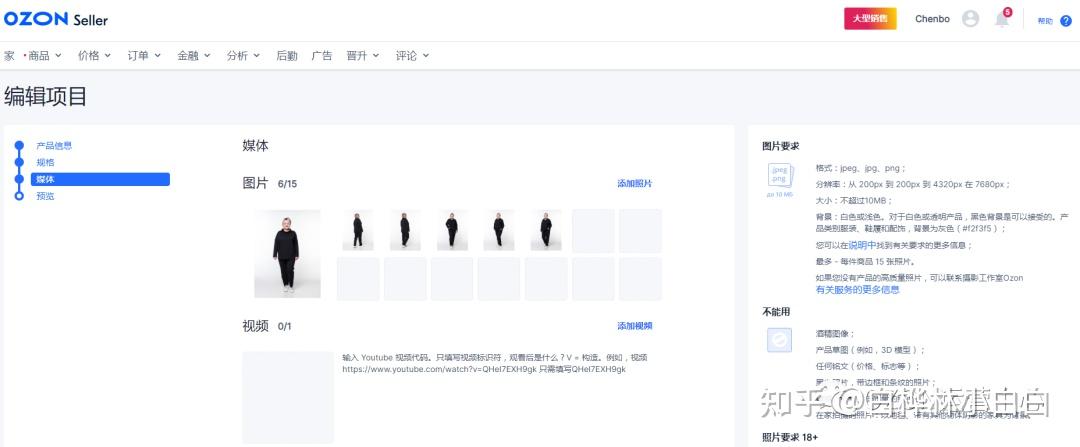Click the 大型销售 promo button
Image resolution: width=1080 pixels, height=447 pixels.
(x=870, y=19)
